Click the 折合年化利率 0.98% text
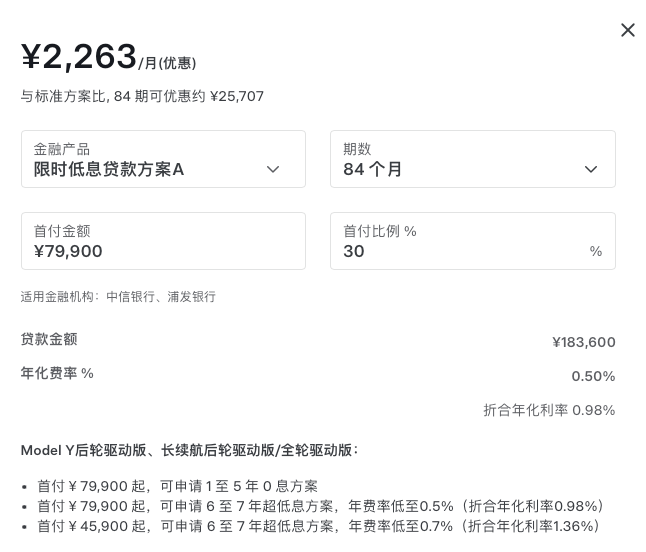The height and width of the screenshot is (552, 646). pos(549,410)
